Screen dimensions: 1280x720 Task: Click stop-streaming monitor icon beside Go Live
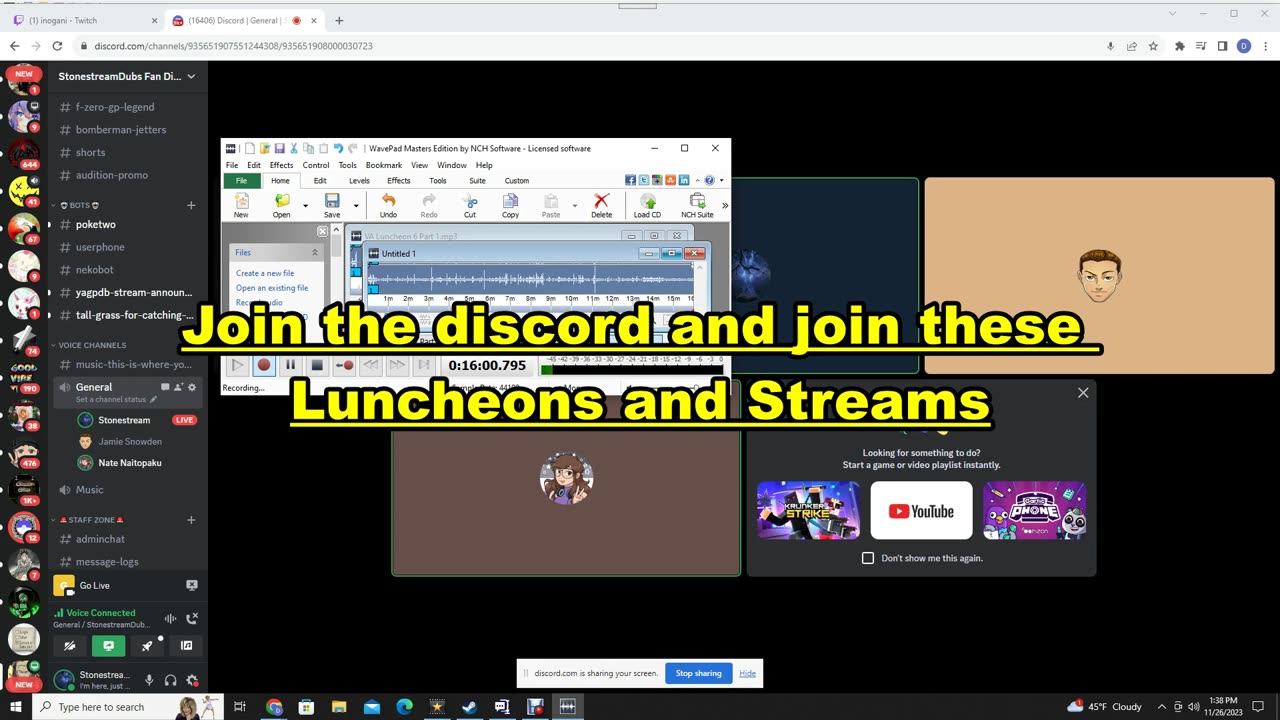[x=192, y=585]
